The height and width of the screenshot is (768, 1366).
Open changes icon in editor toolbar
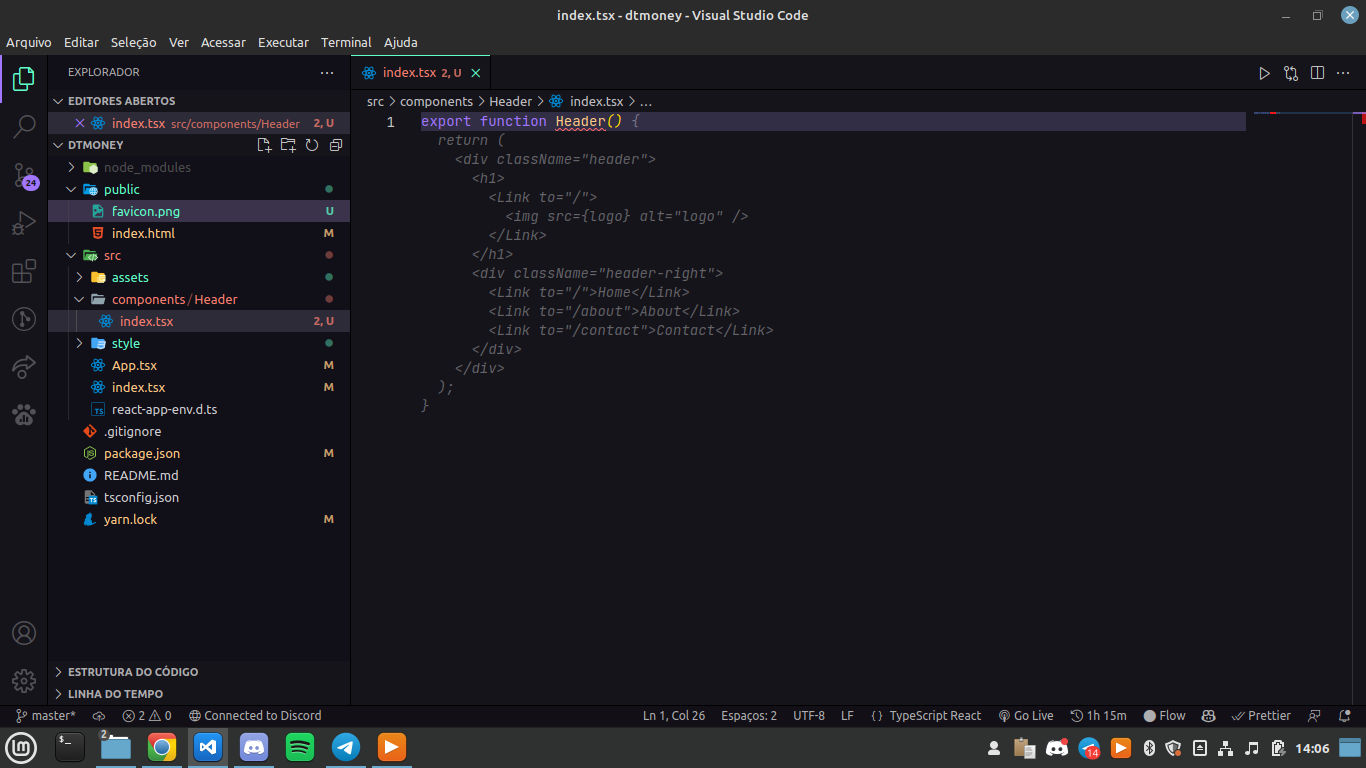[1291, 73]
